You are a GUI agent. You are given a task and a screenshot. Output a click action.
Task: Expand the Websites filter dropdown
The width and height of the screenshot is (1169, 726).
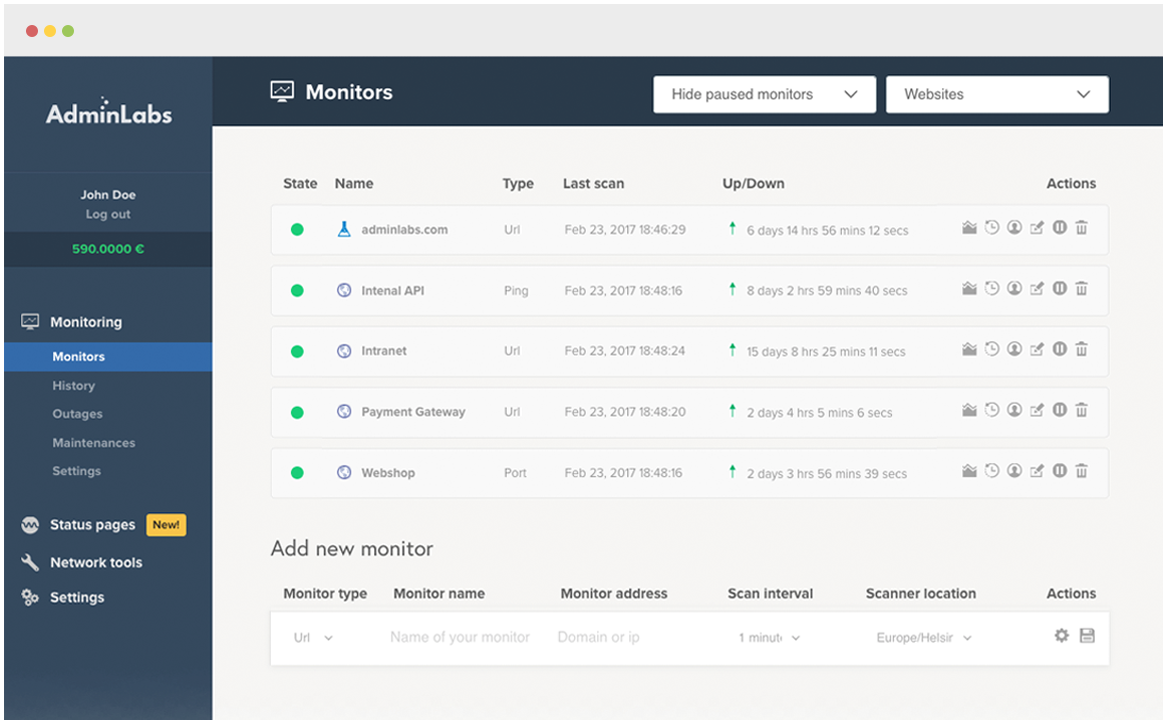coord(997,95)
